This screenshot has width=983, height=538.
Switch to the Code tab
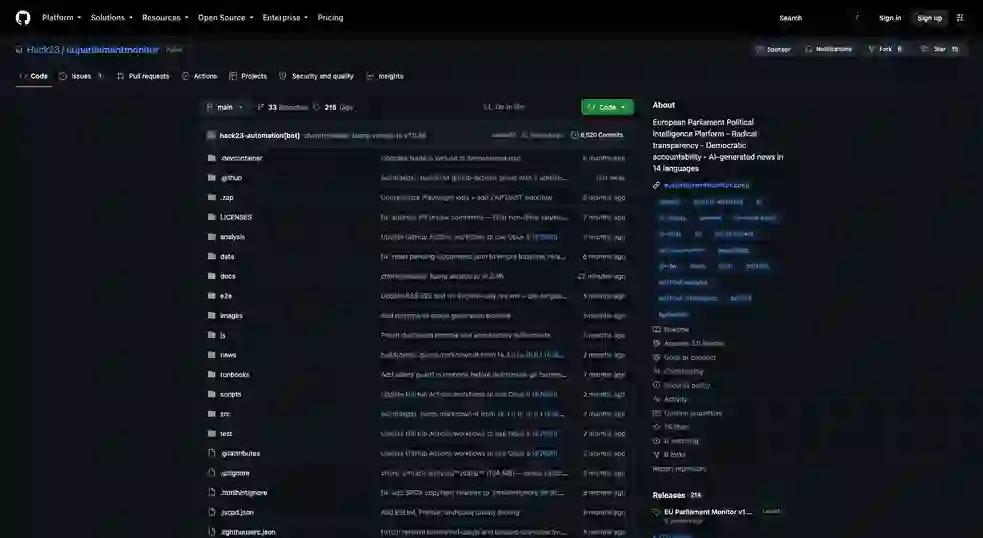34,76
